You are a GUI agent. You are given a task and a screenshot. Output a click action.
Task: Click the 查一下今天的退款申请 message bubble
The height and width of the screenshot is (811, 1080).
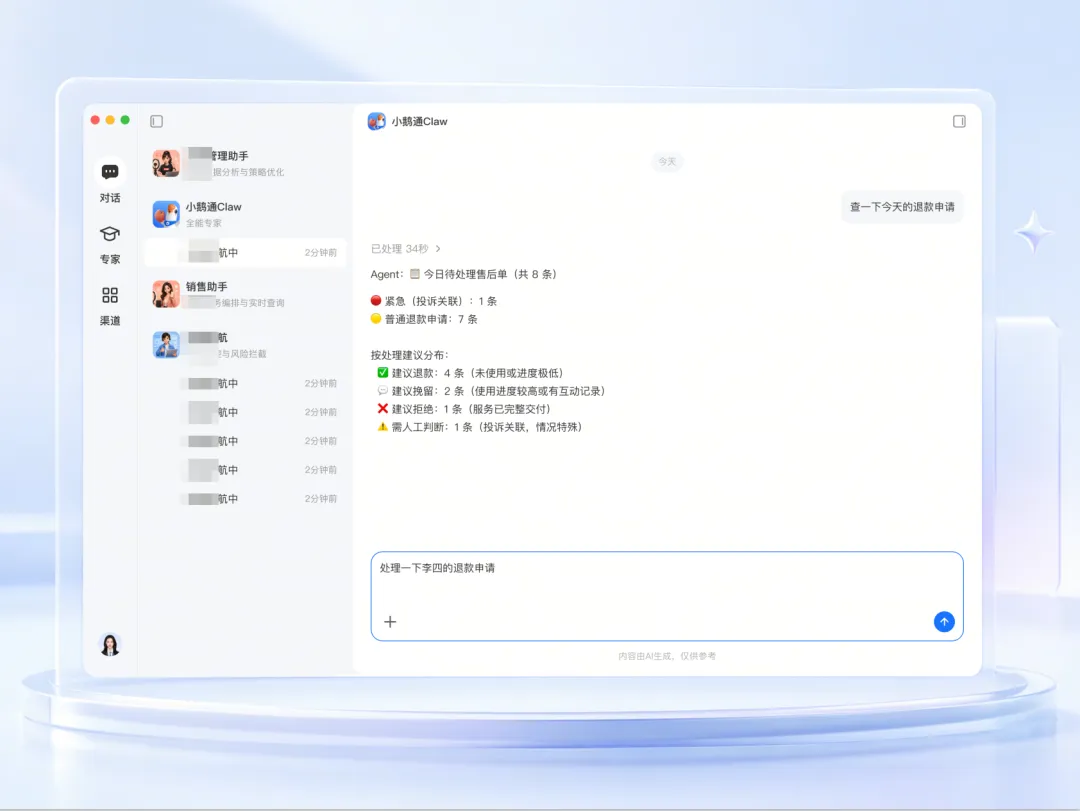902,207
